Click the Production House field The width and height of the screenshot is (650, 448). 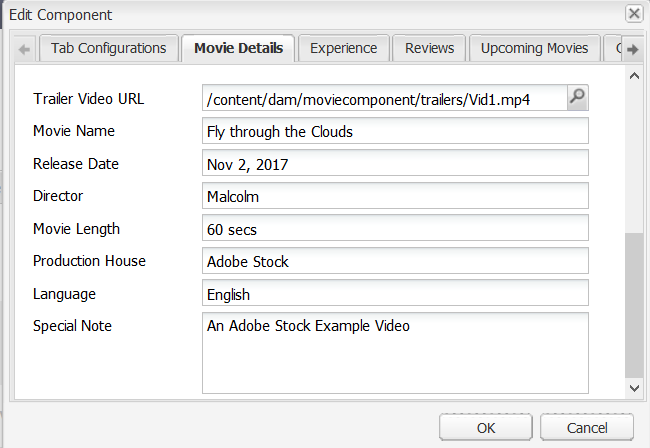[395, 262]
